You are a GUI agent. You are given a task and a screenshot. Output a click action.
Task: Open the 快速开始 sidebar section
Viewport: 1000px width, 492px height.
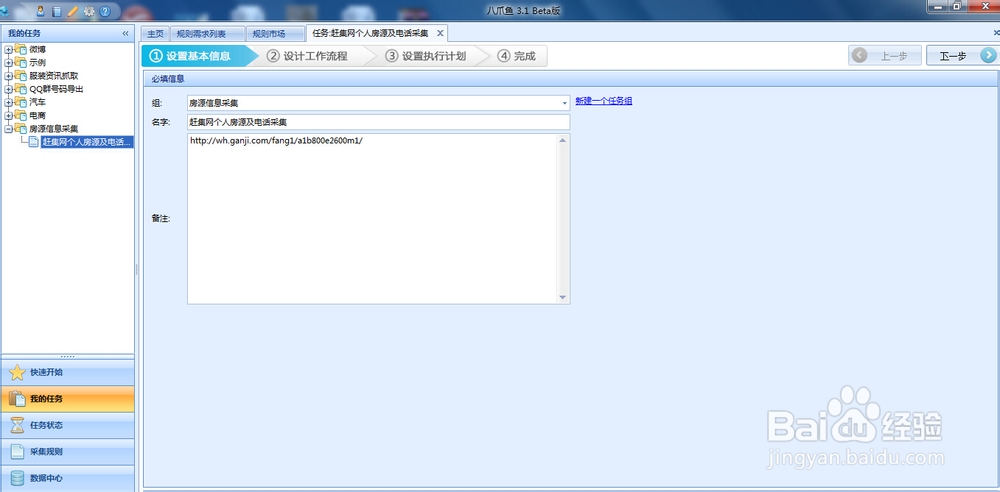pyautogui.click(x=68, y=373)
